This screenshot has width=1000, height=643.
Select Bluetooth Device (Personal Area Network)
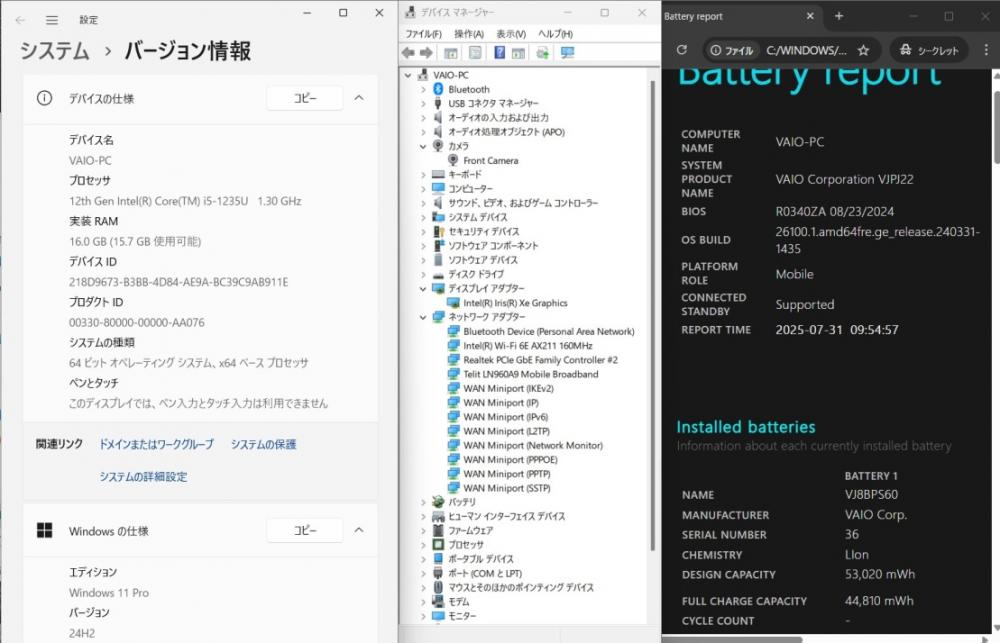tap(548, 332)
